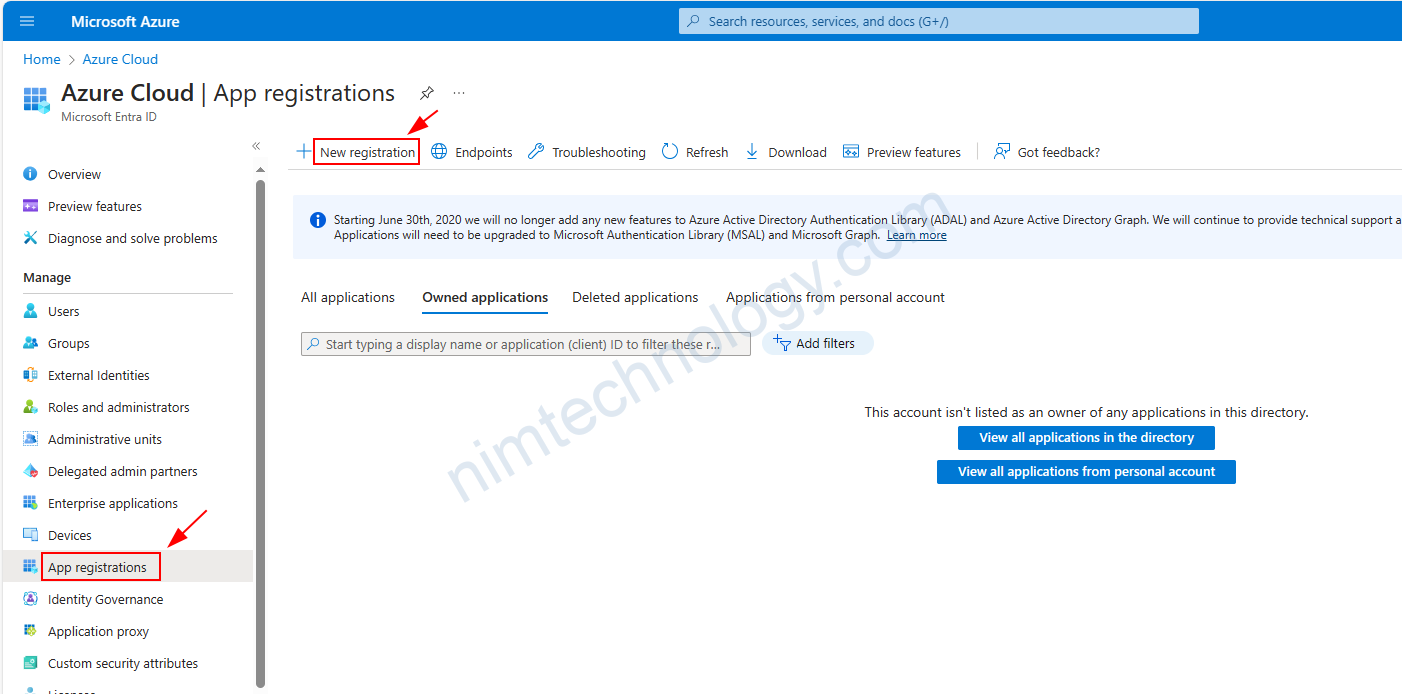Download the app registrations list
This screenshot has height=694, width=1402.
[x=786, y=152]
